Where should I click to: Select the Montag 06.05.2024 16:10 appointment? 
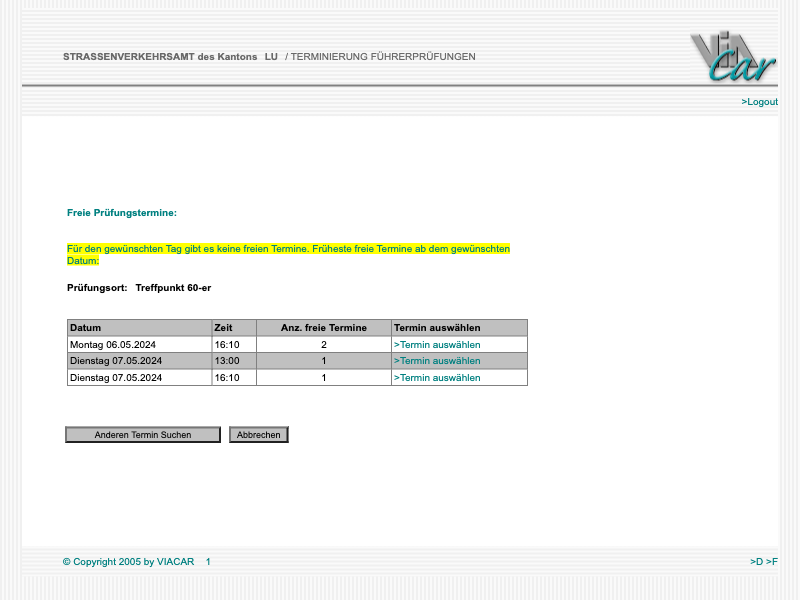tap(437, 345)
